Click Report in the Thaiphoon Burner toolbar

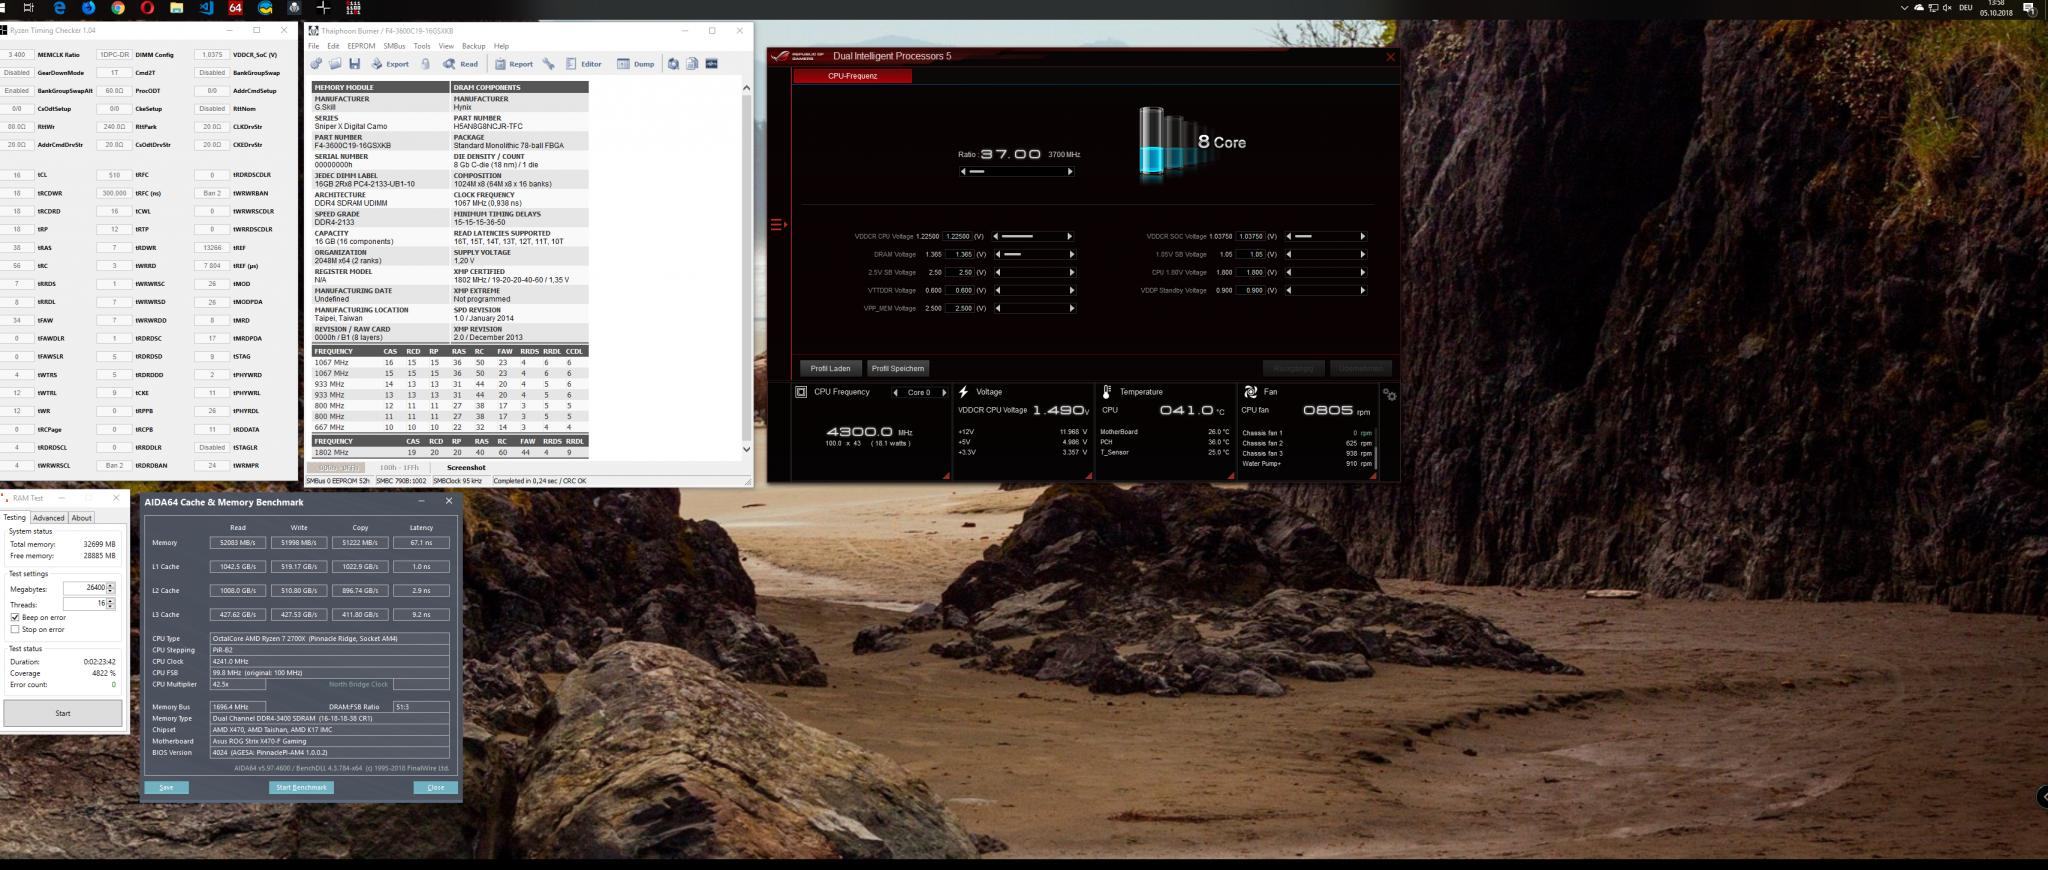click(514, 64)
